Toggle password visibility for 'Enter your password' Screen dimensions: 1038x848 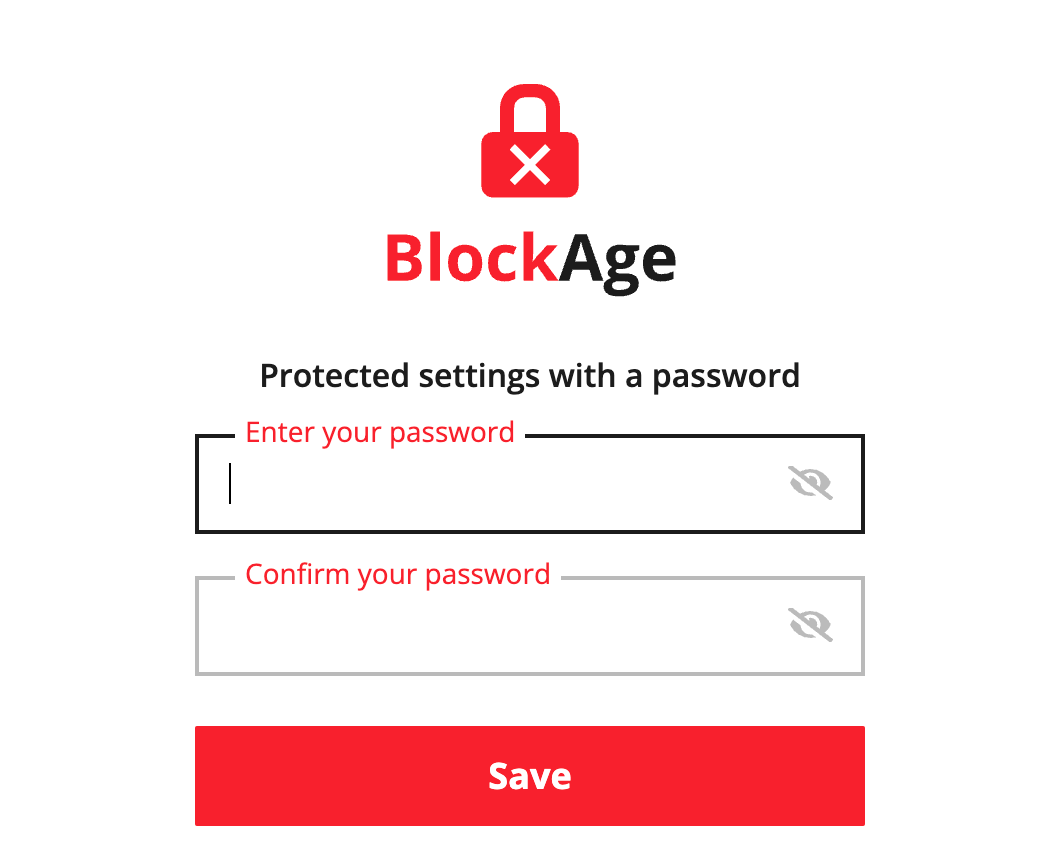(x=810, y=482)
